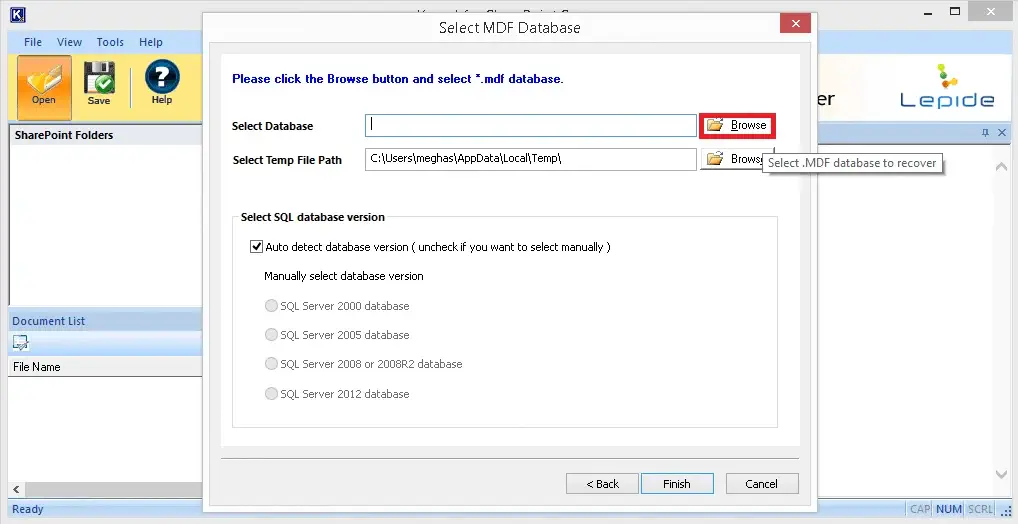Browse for the MDF database file
The width and height of the screenshot is (1018, 524).
[737, 125]
